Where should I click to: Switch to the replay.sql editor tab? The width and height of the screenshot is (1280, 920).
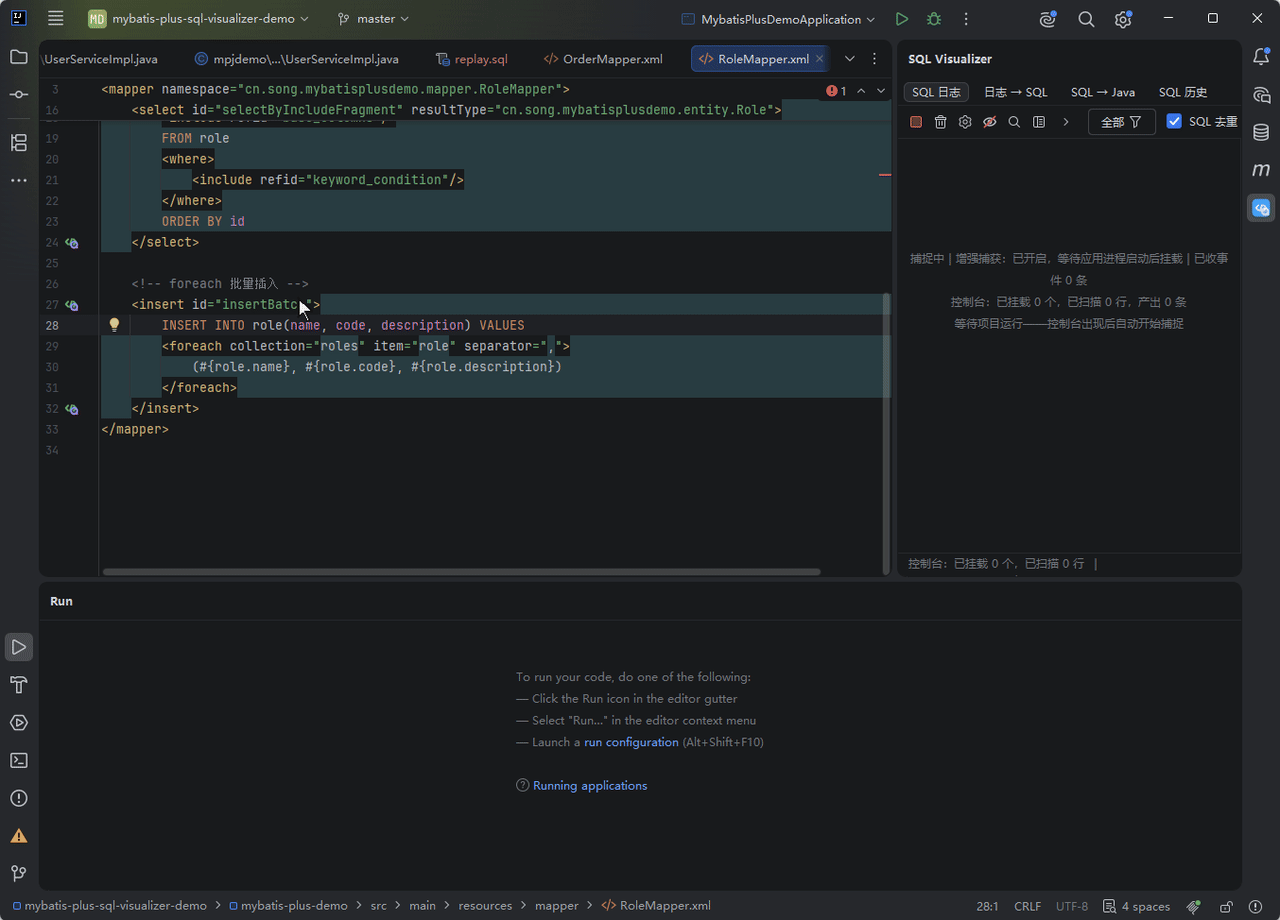click(x=472, y=59)
